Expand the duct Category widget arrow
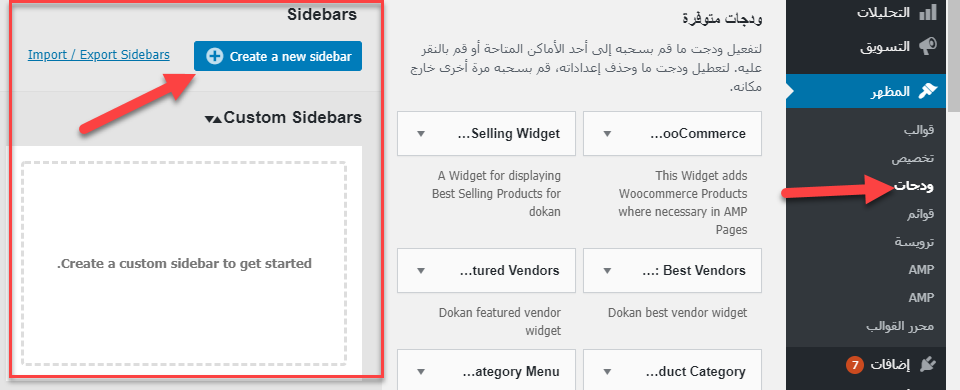Image resolution: width=960 pixels, height=390 pixels. (607, 372)
